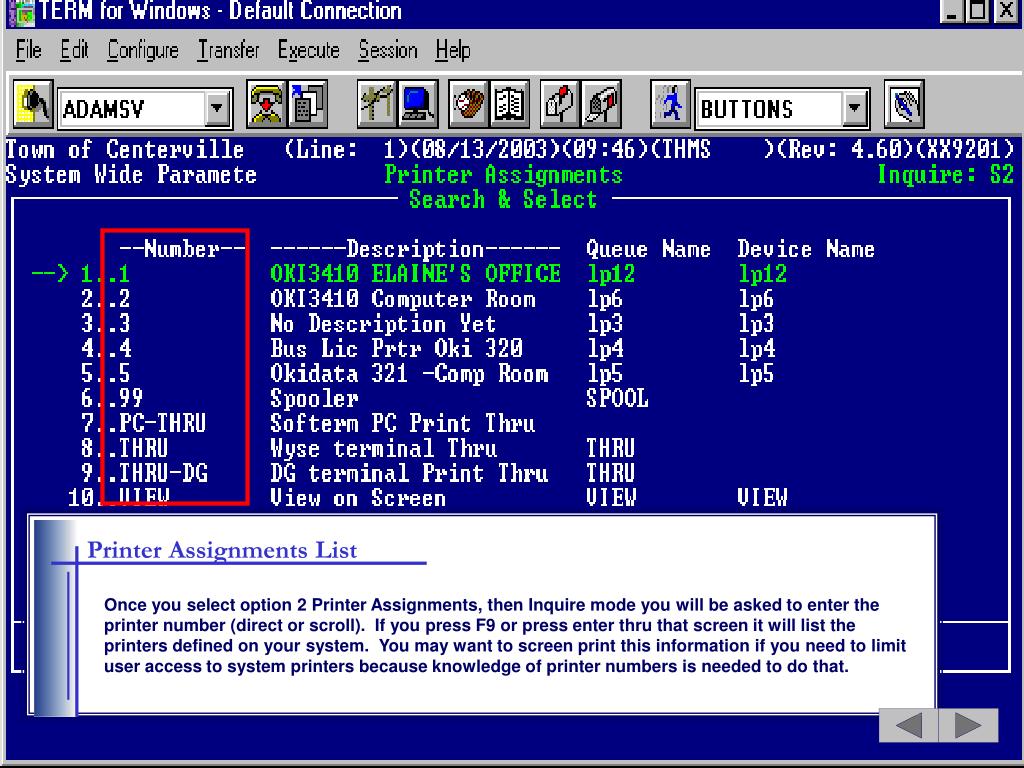Open the Session menu
The image size is (1024, 768).
(388, 50)
